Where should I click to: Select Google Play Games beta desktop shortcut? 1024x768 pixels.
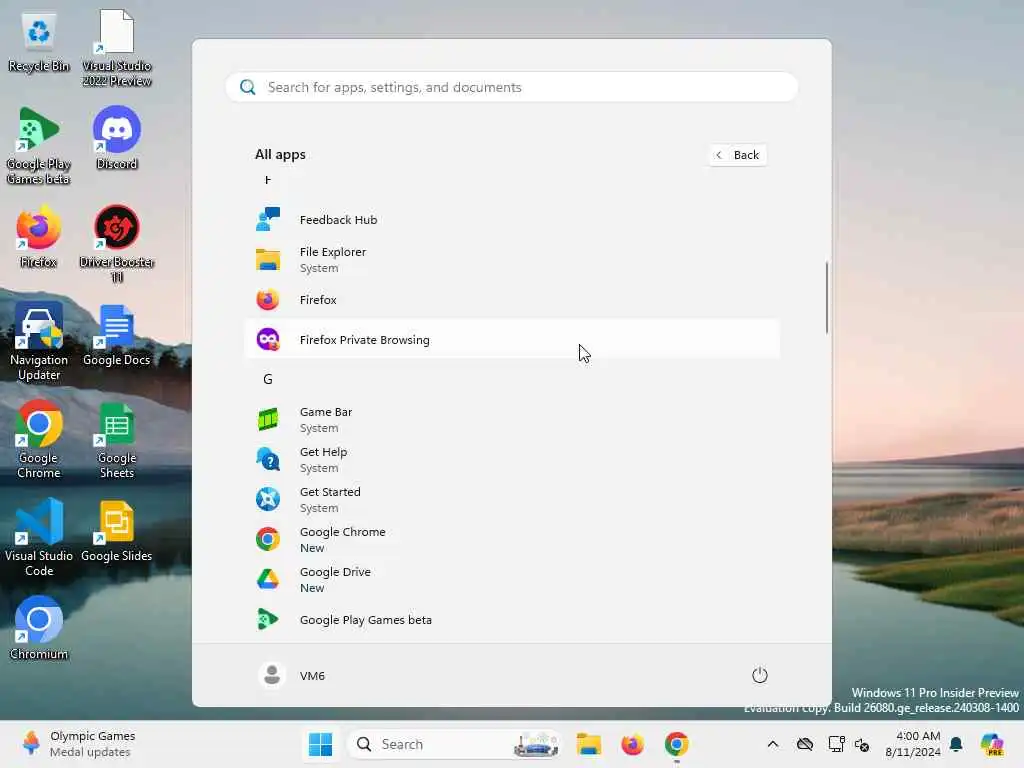(x=39, y=146)
